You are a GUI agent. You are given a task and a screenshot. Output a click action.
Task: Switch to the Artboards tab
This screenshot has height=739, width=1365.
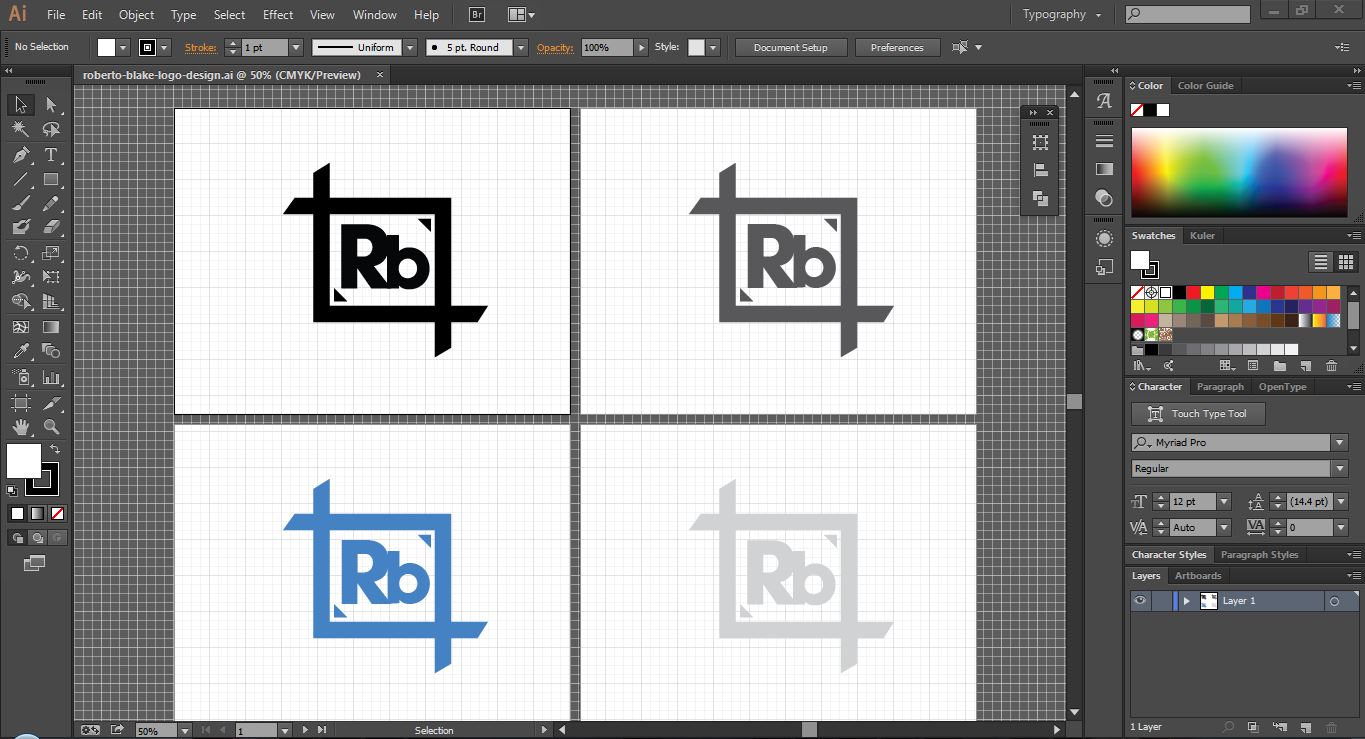click(1198, 576)
